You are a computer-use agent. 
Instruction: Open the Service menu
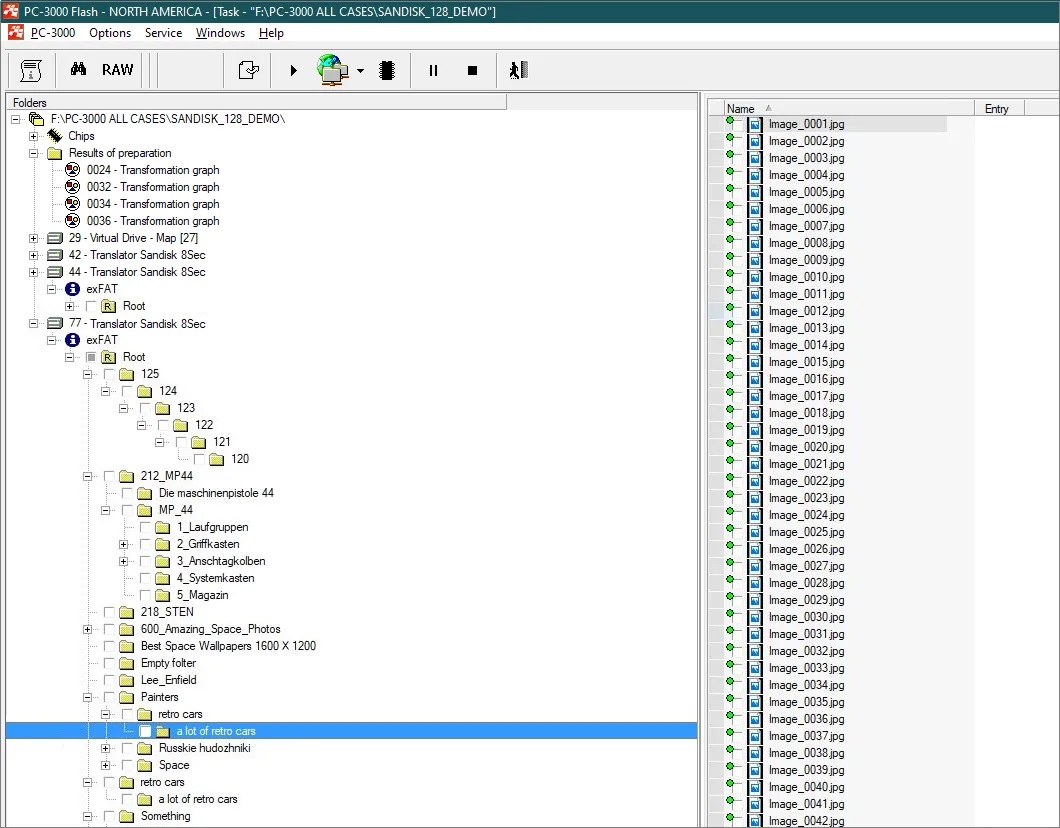coord(163,33)
